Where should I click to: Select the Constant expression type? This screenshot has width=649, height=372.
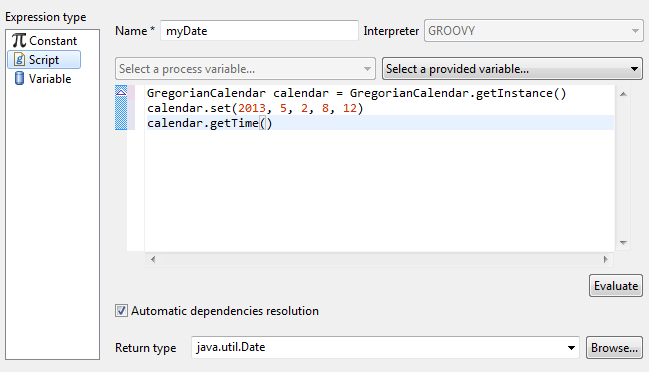tap(44, 41)
